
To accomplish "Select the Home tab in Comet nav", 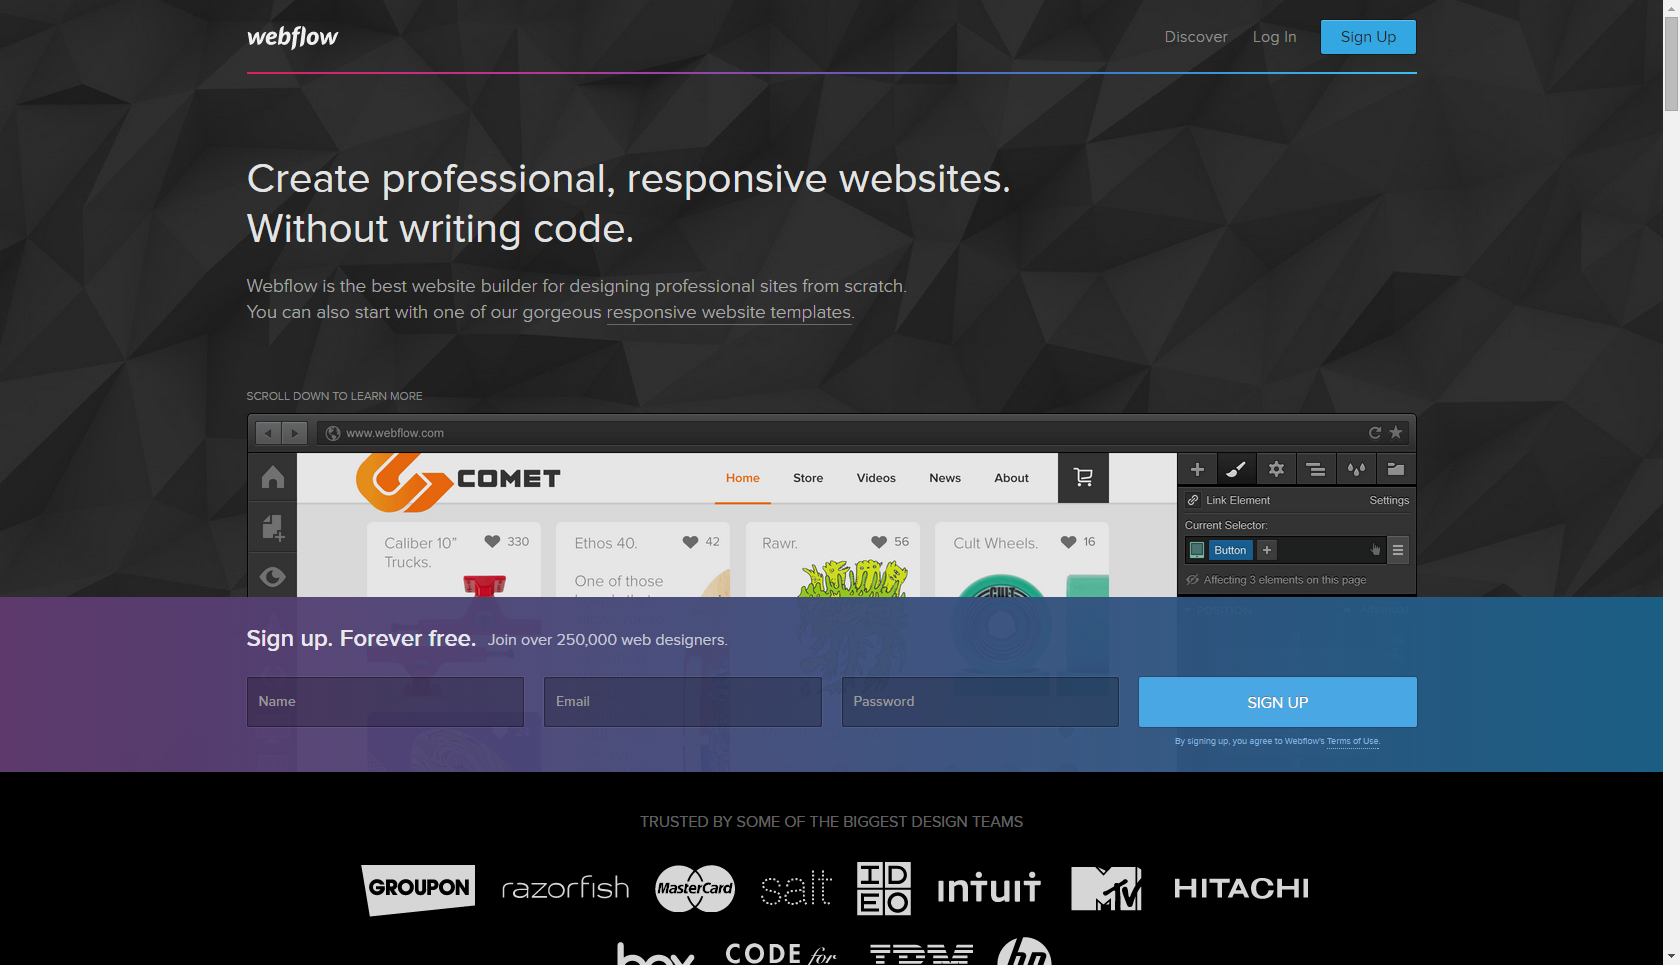I will tap(743, 478).
